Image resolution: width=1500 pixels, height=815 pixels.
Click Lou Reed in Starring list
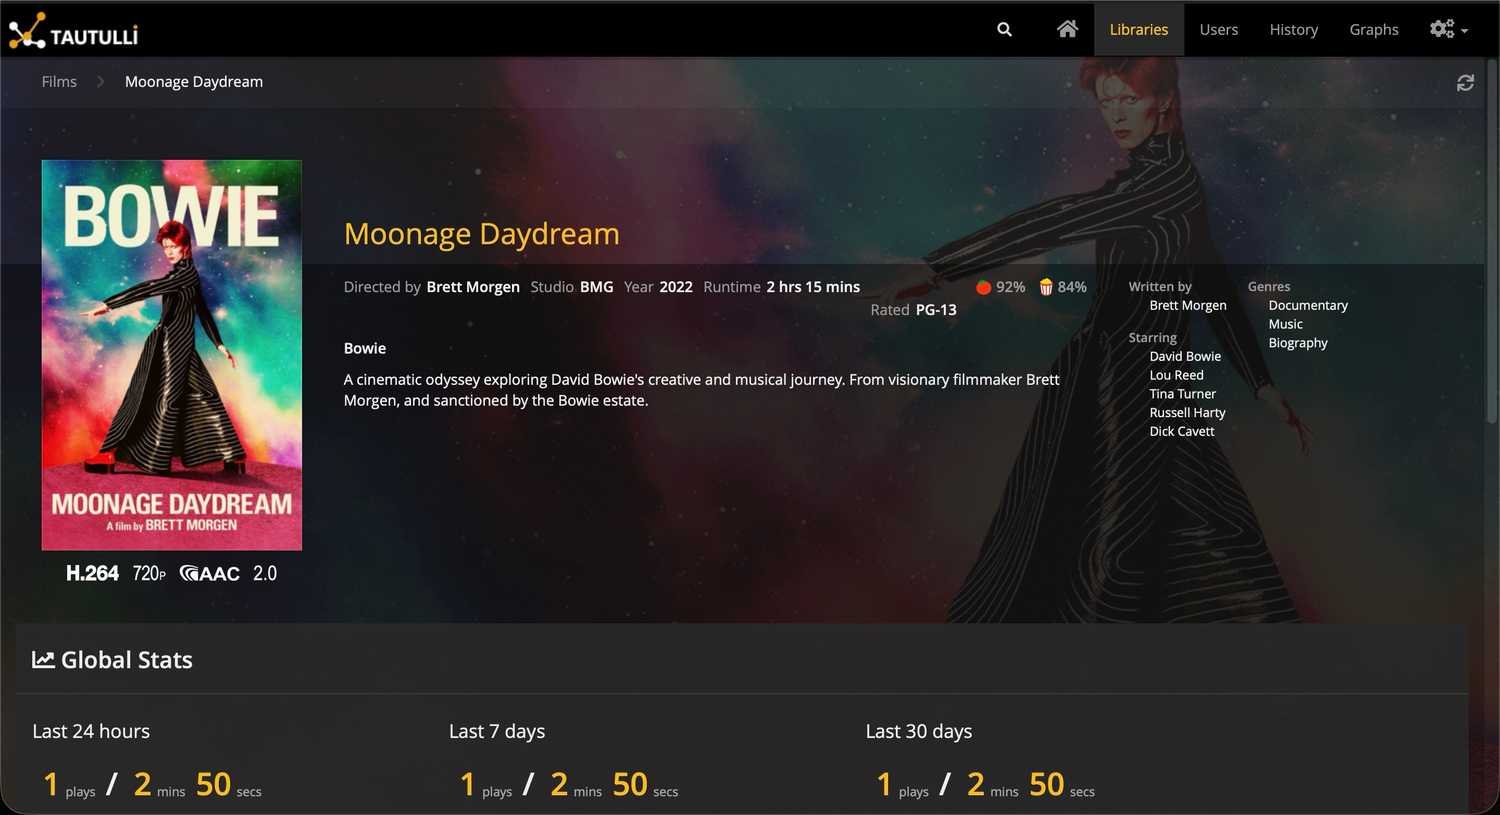pyautogui.click(x=1176, y=375)
